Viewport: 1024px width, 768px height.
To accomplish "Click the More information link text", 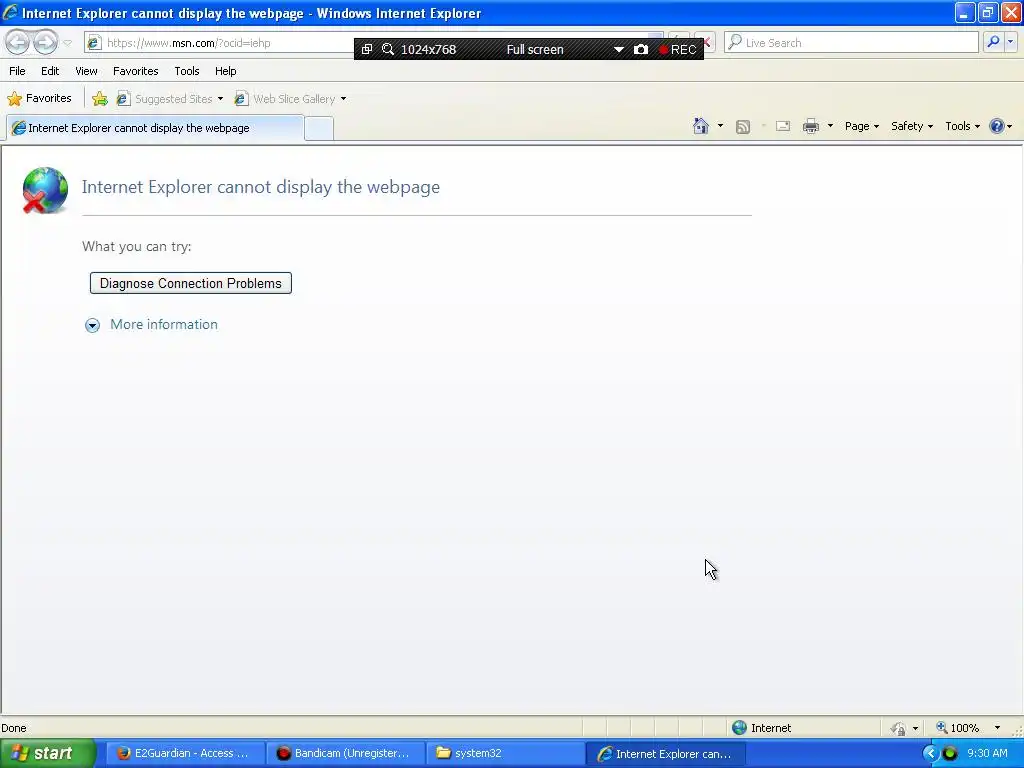I will click(x=164, y=325).
